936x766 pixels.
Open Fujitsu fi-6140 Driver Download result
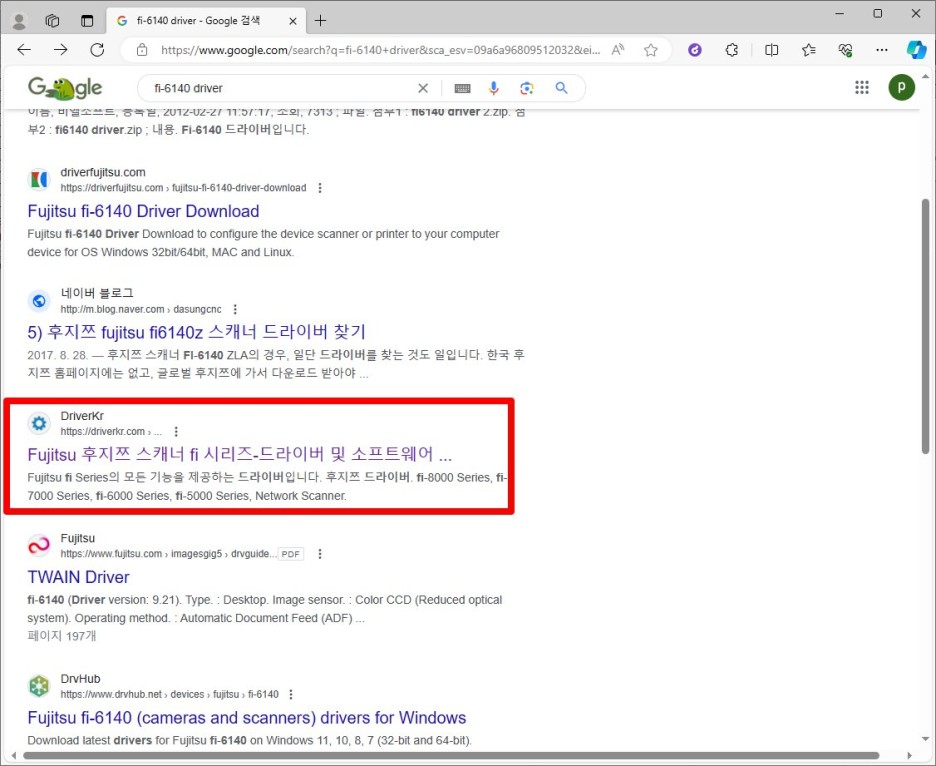[143, 211]
